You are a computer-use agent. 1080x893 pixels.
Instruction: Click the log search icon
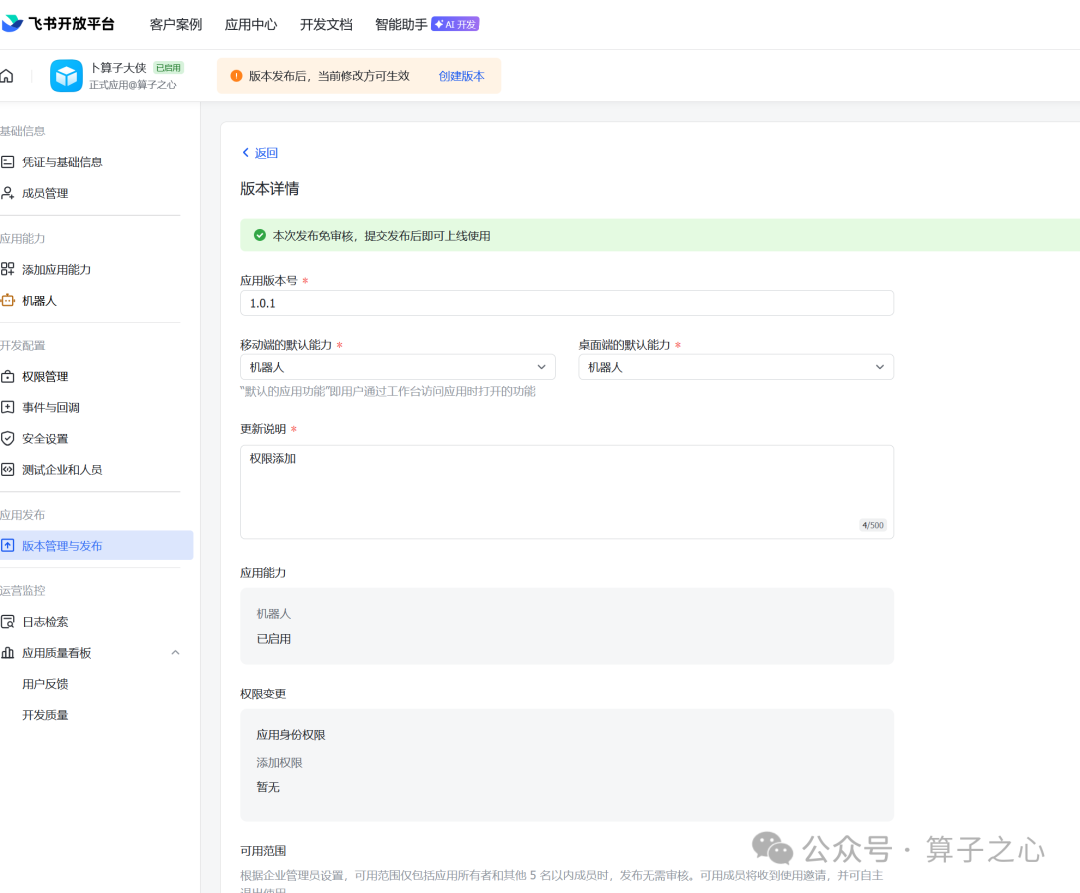(x=8, y=622)
